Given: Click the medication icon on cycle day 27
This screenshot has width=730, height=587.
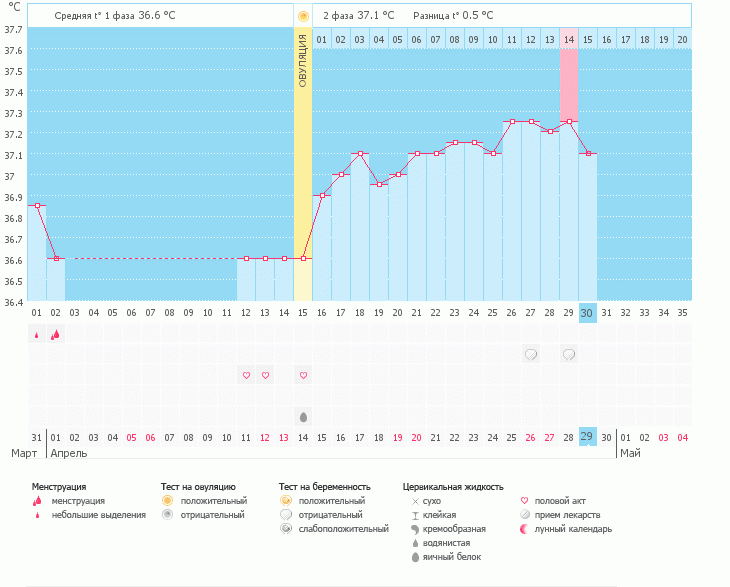Looking at the screenshot, I should coord(531,354).
